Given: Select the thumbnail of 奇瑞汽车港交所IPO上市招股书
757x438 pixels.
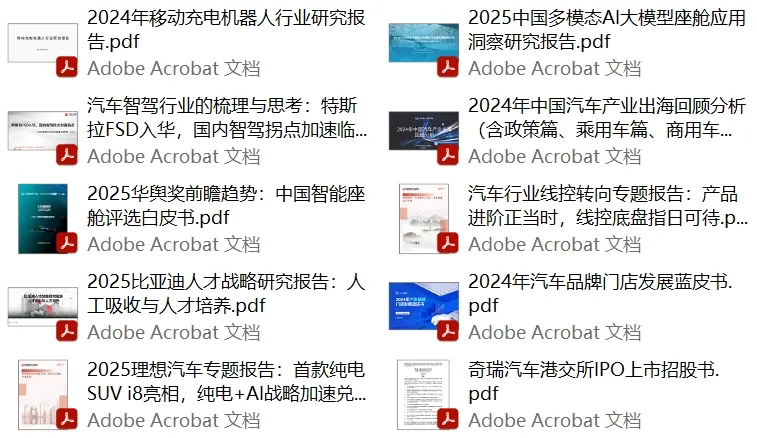Looking at the screenshot, I should (x=423, y=395).
